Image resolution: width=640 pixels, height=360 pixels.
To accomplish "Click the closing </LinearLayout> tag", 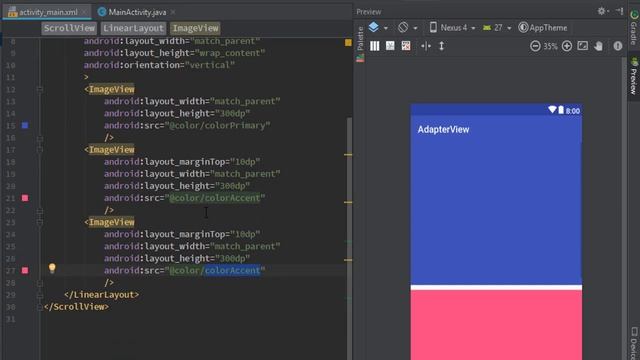I will pos(102,295).
